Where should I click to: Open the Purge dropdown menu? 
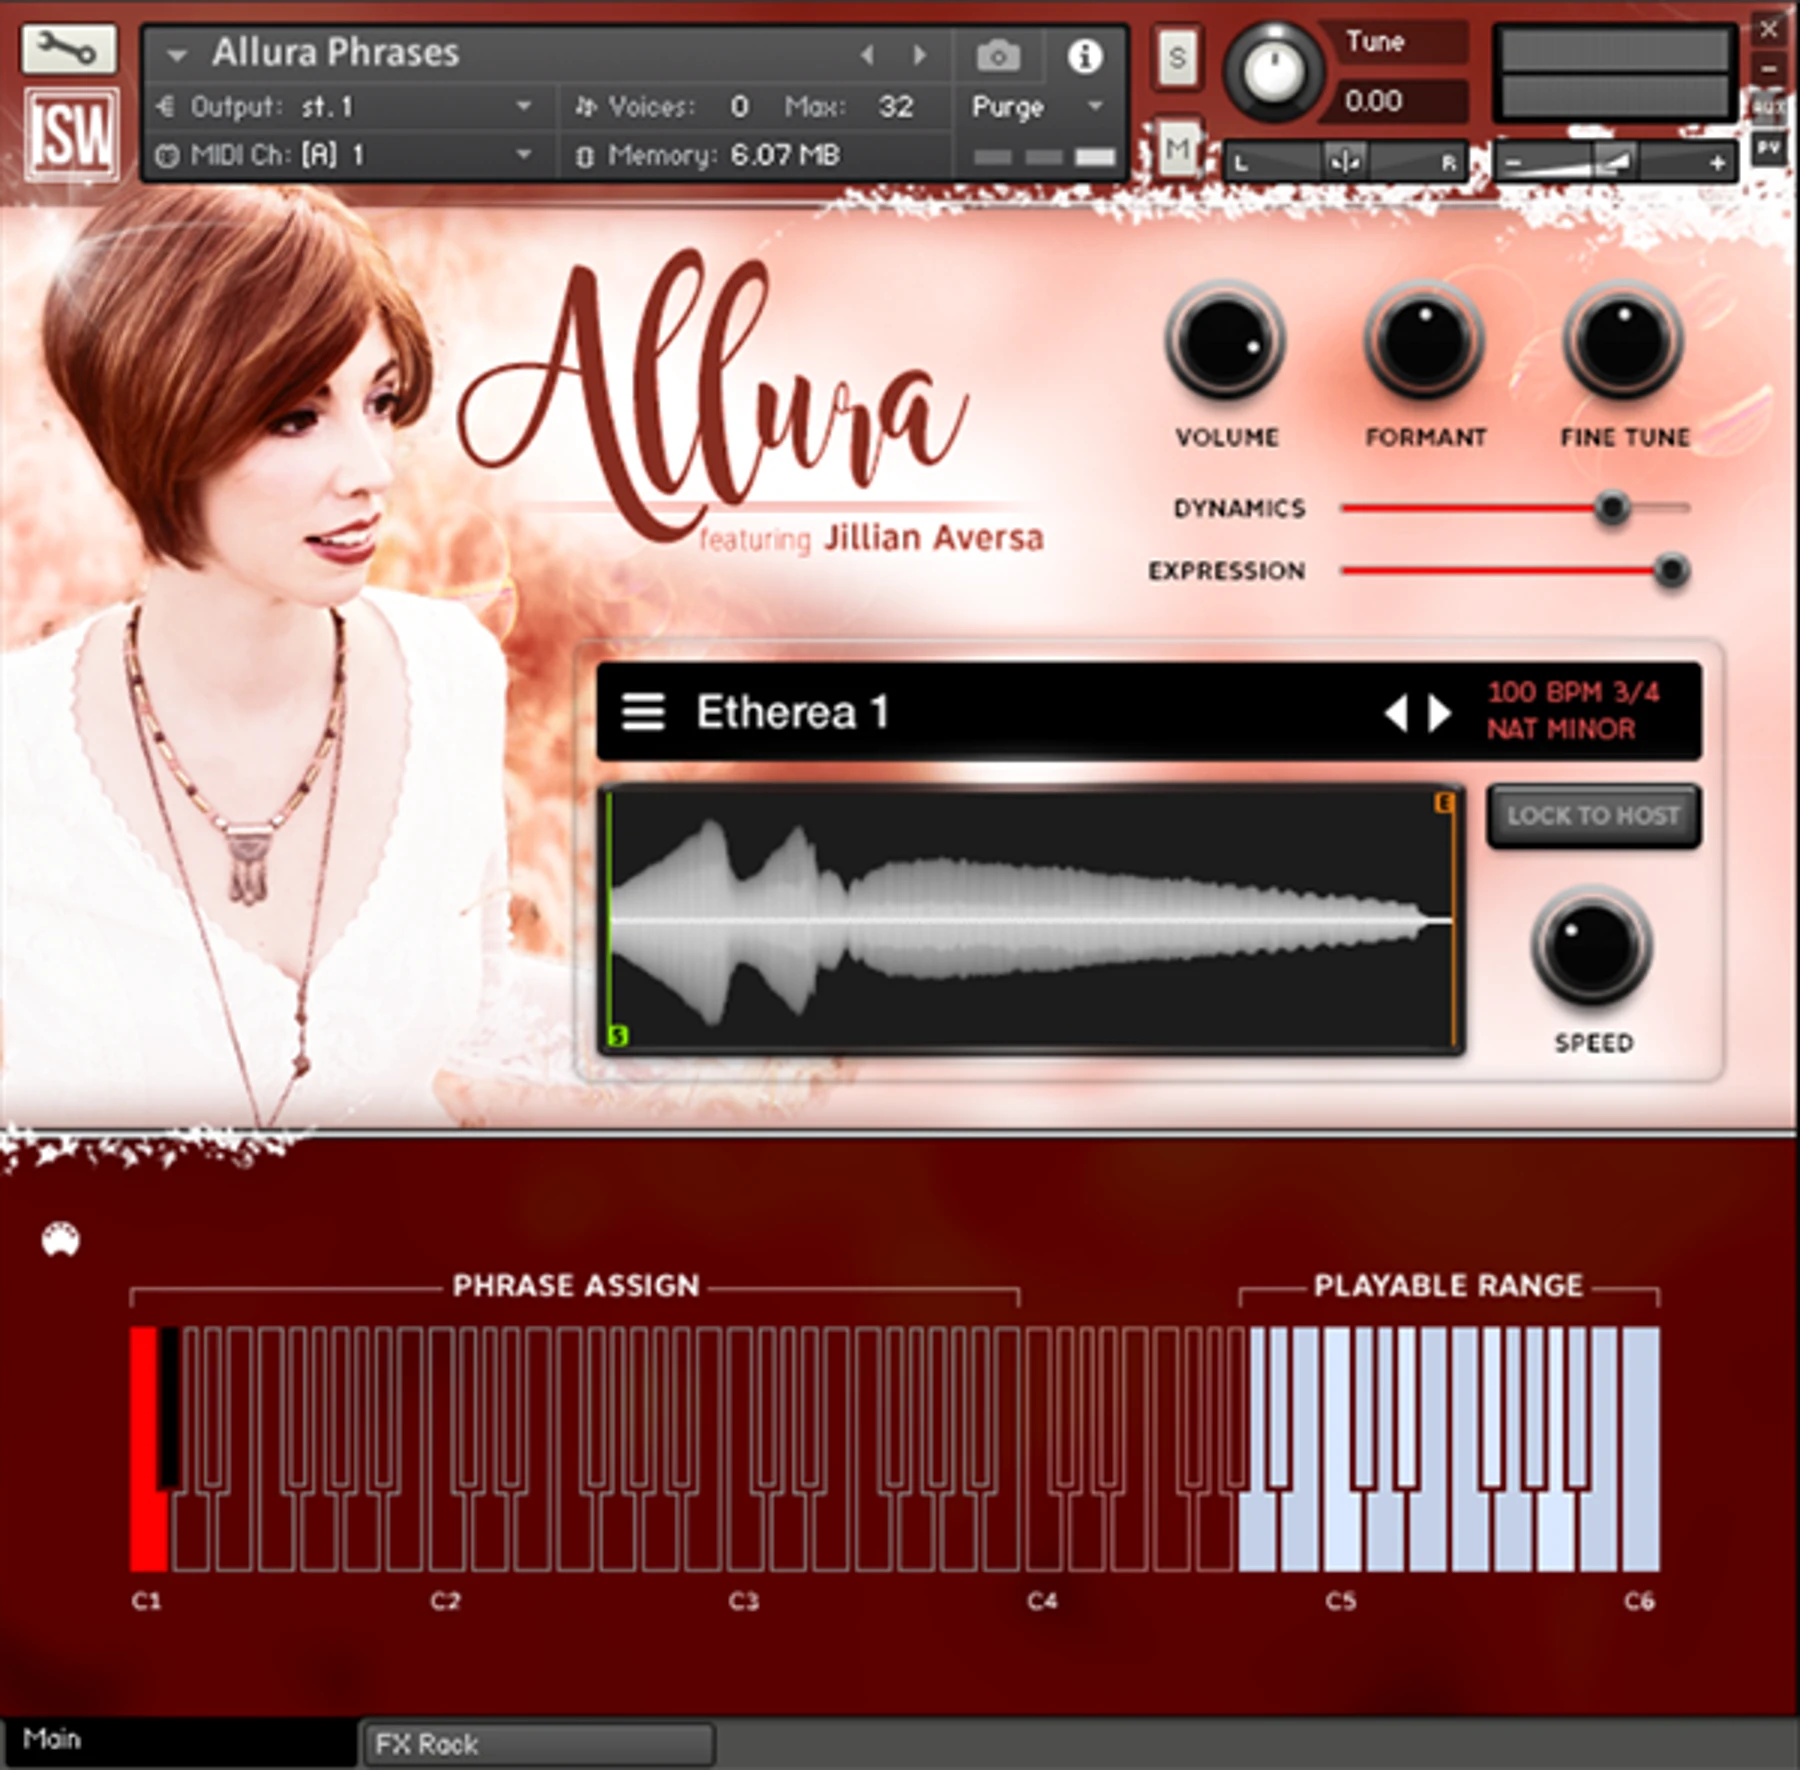point(1037,106)
